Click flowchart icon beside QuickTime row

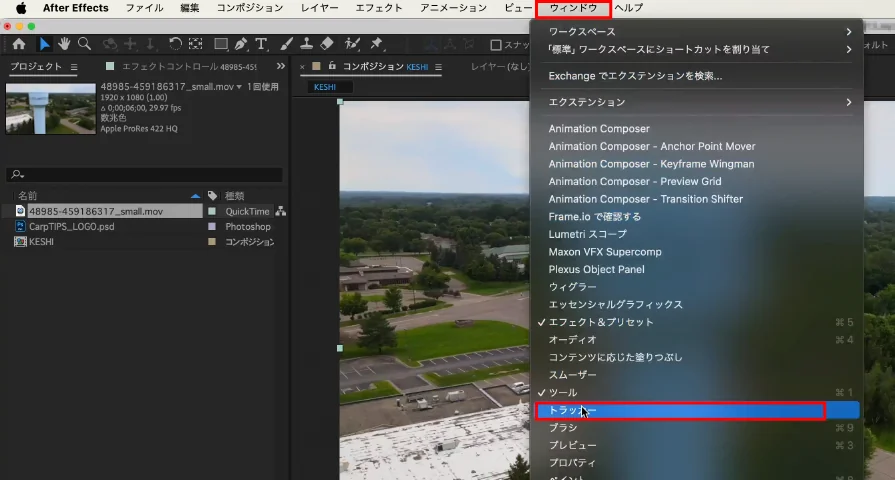pyautogui.click(x=280, y=211)
